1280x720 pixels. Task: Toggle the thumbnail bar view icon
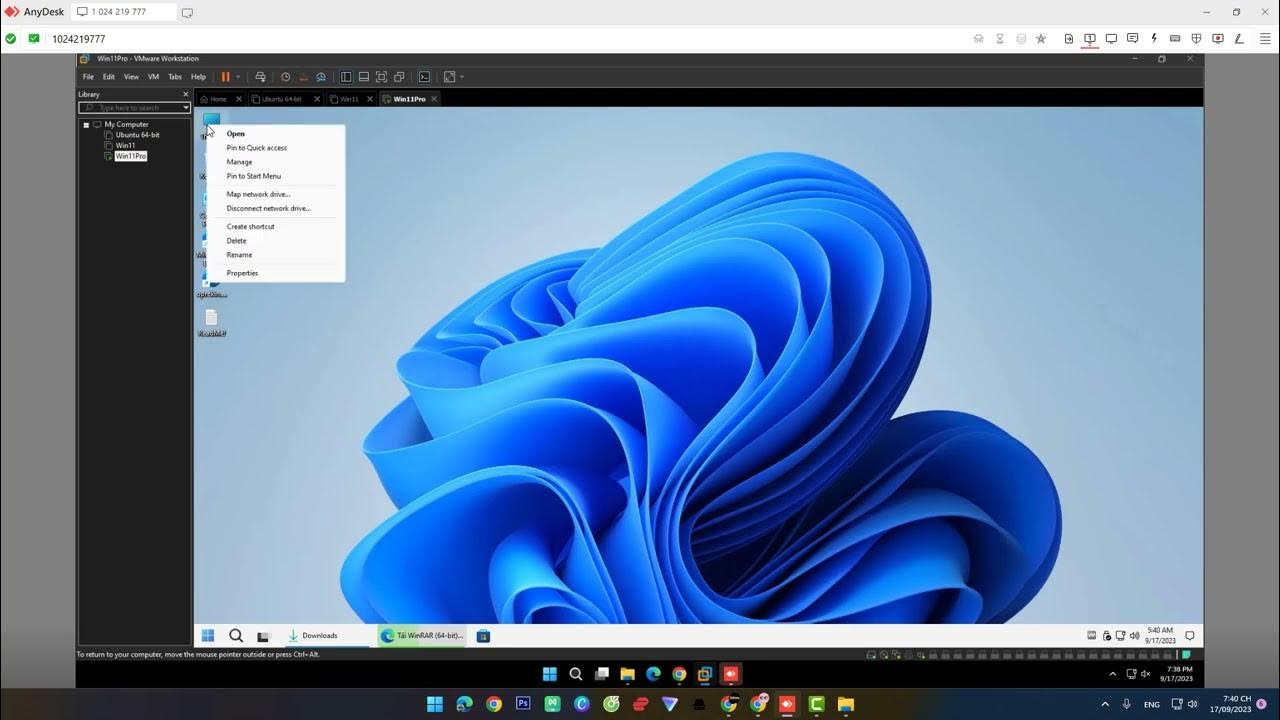click(x=364, y=77)
